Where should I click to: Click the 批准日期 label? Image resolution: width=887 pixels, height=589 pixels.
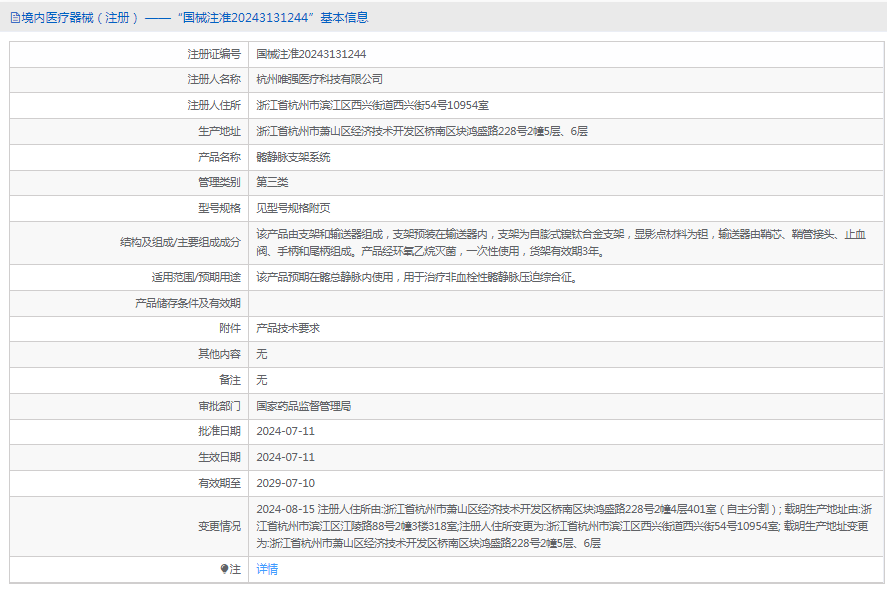[x=219, y=431]
